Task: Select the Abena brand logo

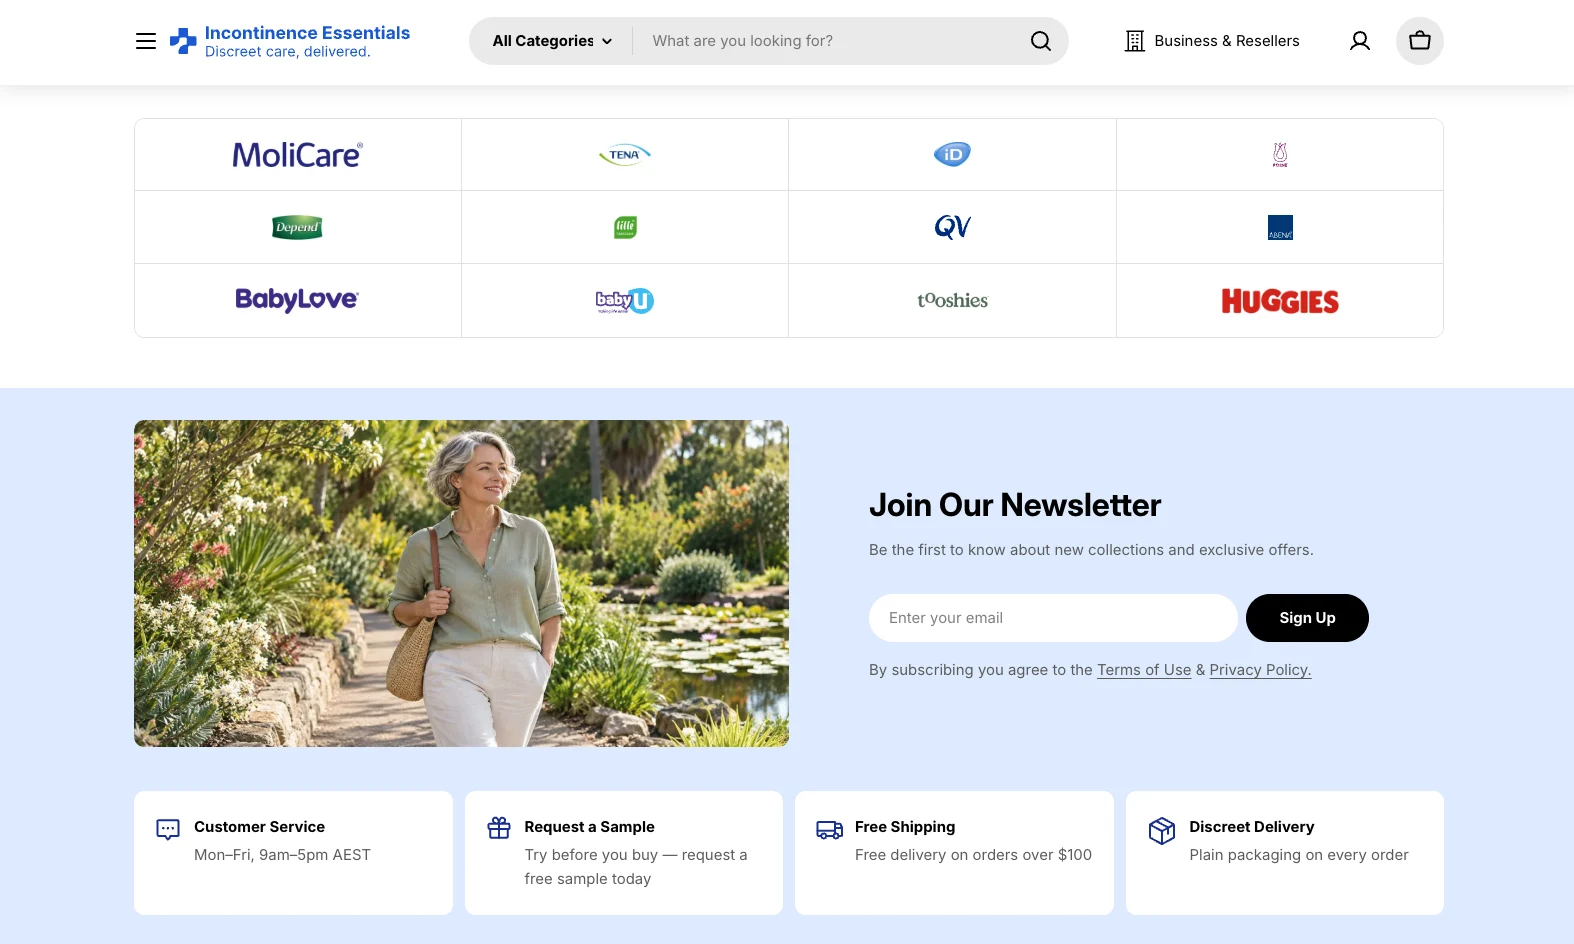Action: point(1280,227)
